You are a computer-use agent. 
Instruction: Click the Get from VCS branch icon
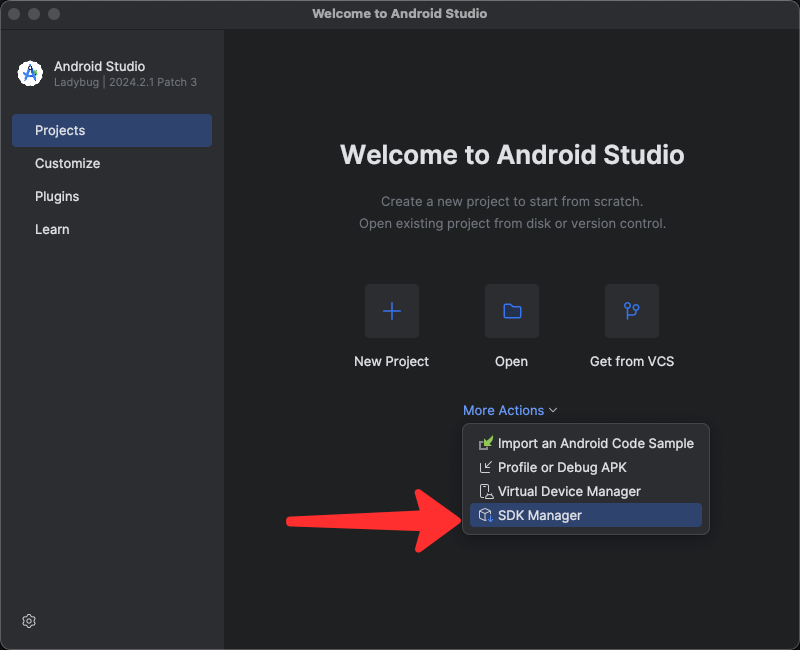tap(632, 311)
